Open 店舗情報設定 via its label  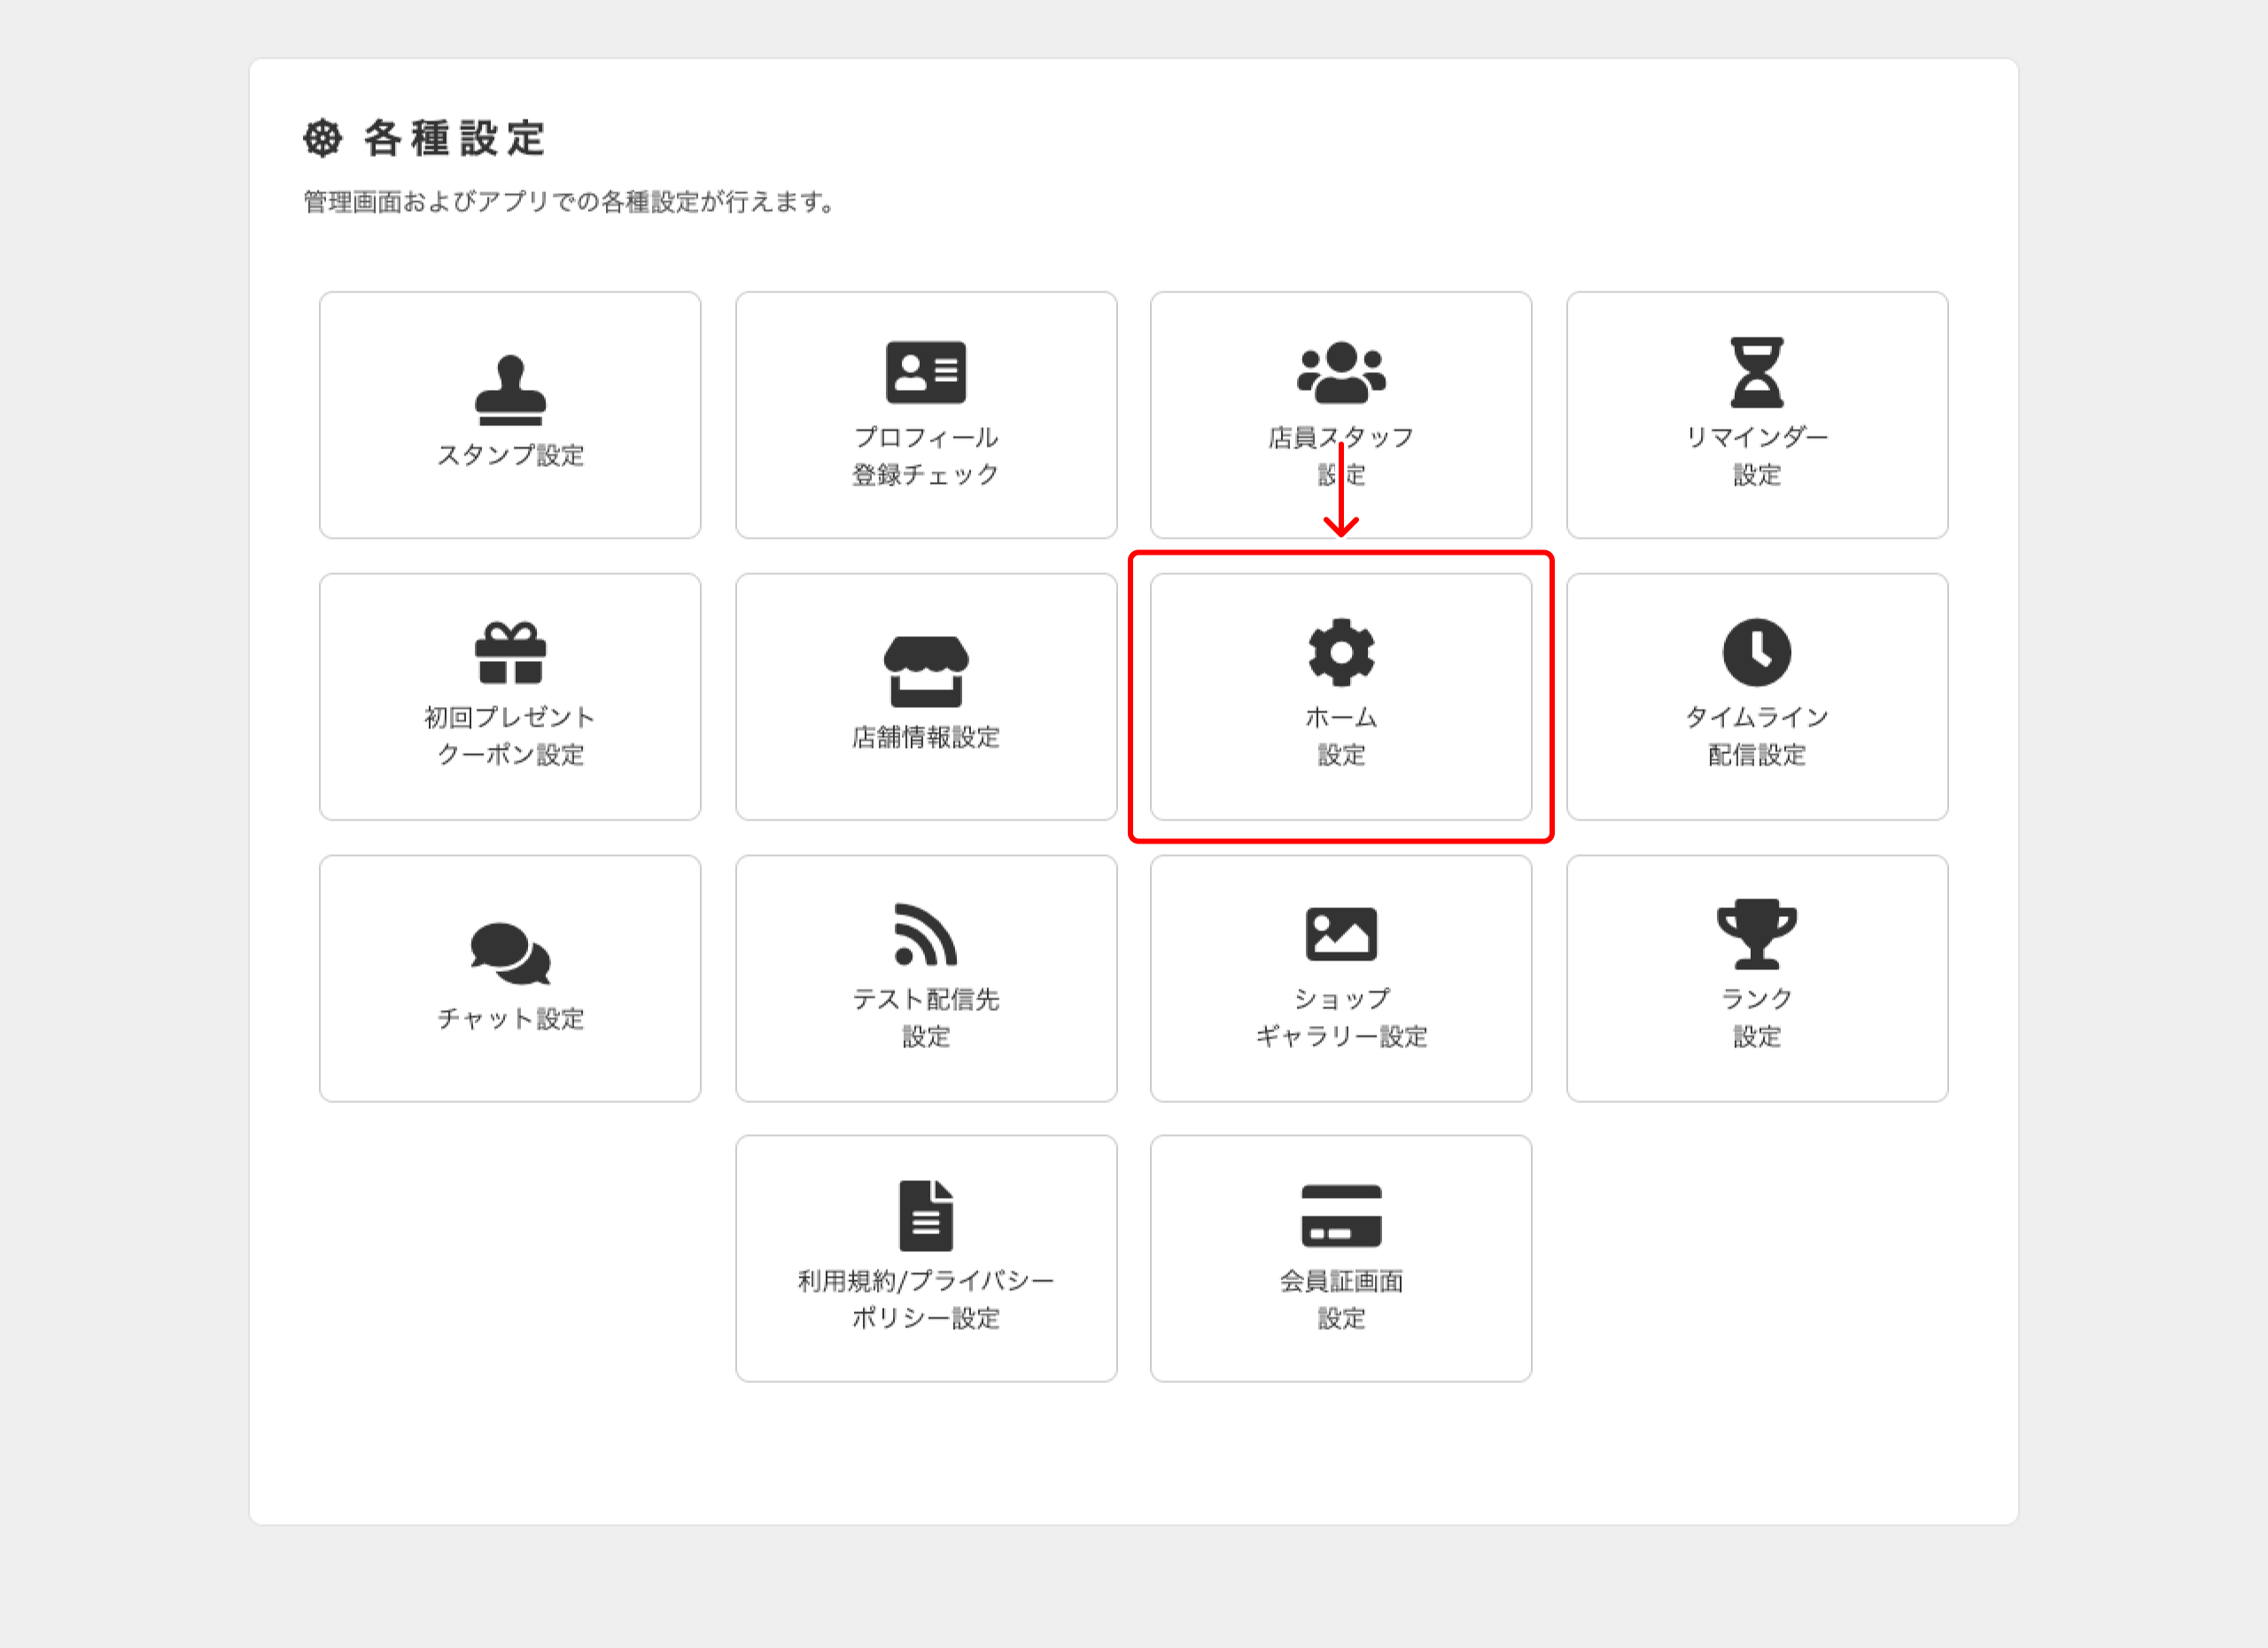926,738
